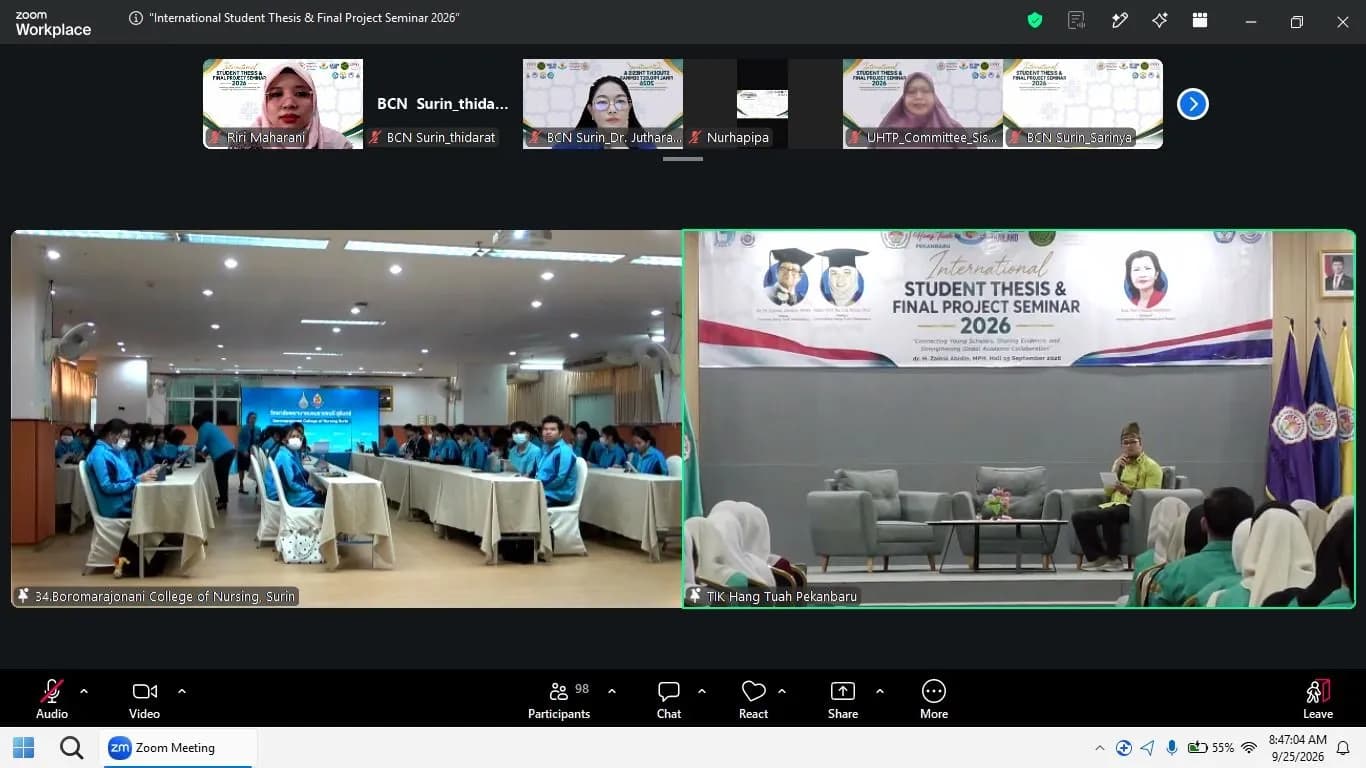Viewport: 1366px width, 768px height.
Task: Select Nurhapipa's participant thumbnail
Action: [763, 104]
